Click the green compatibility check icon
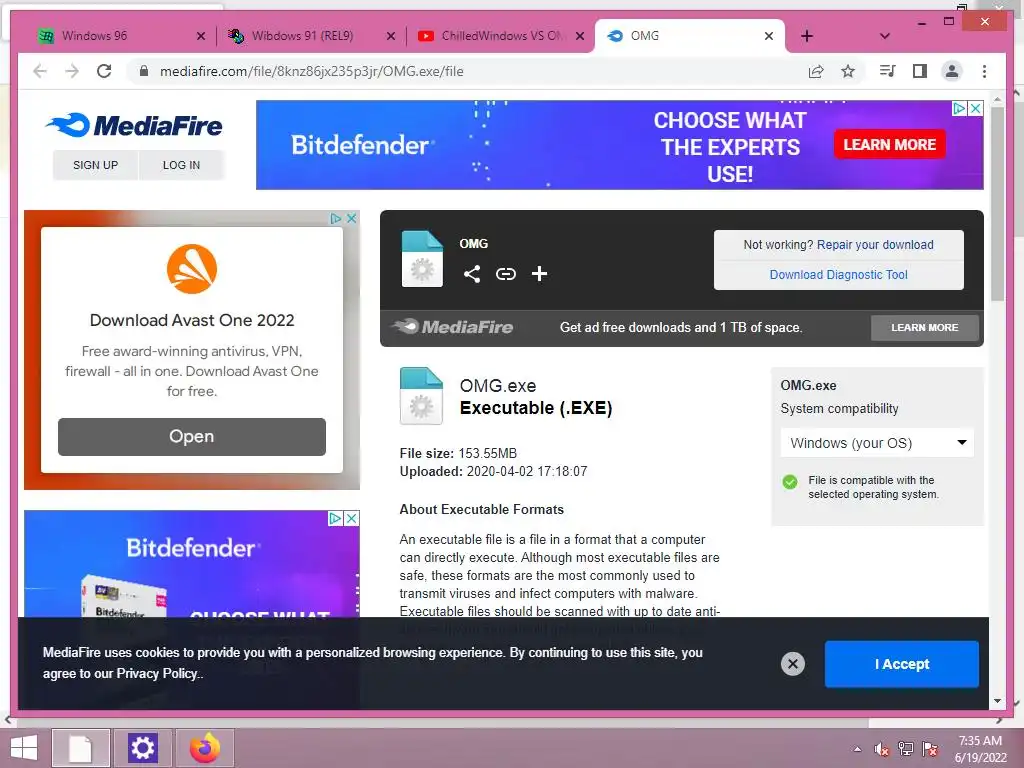This screenshot has height=768, width=1024. coord(790,482)
